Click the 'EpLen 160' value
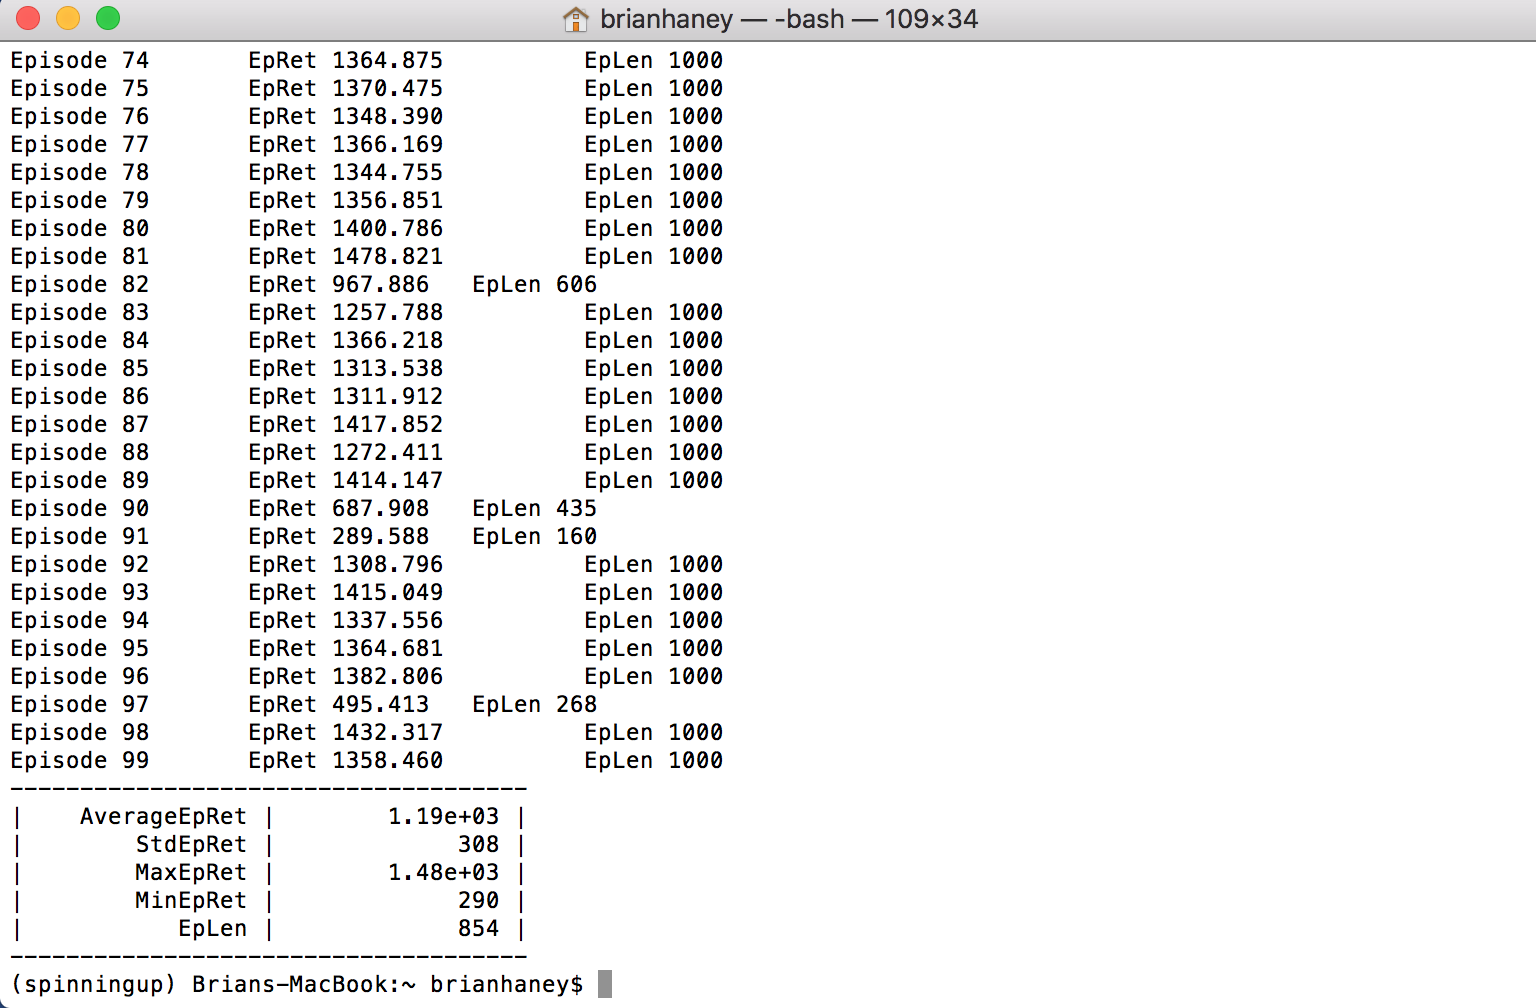Screen dimensions: 1536x1008 [x=535, y=536]
